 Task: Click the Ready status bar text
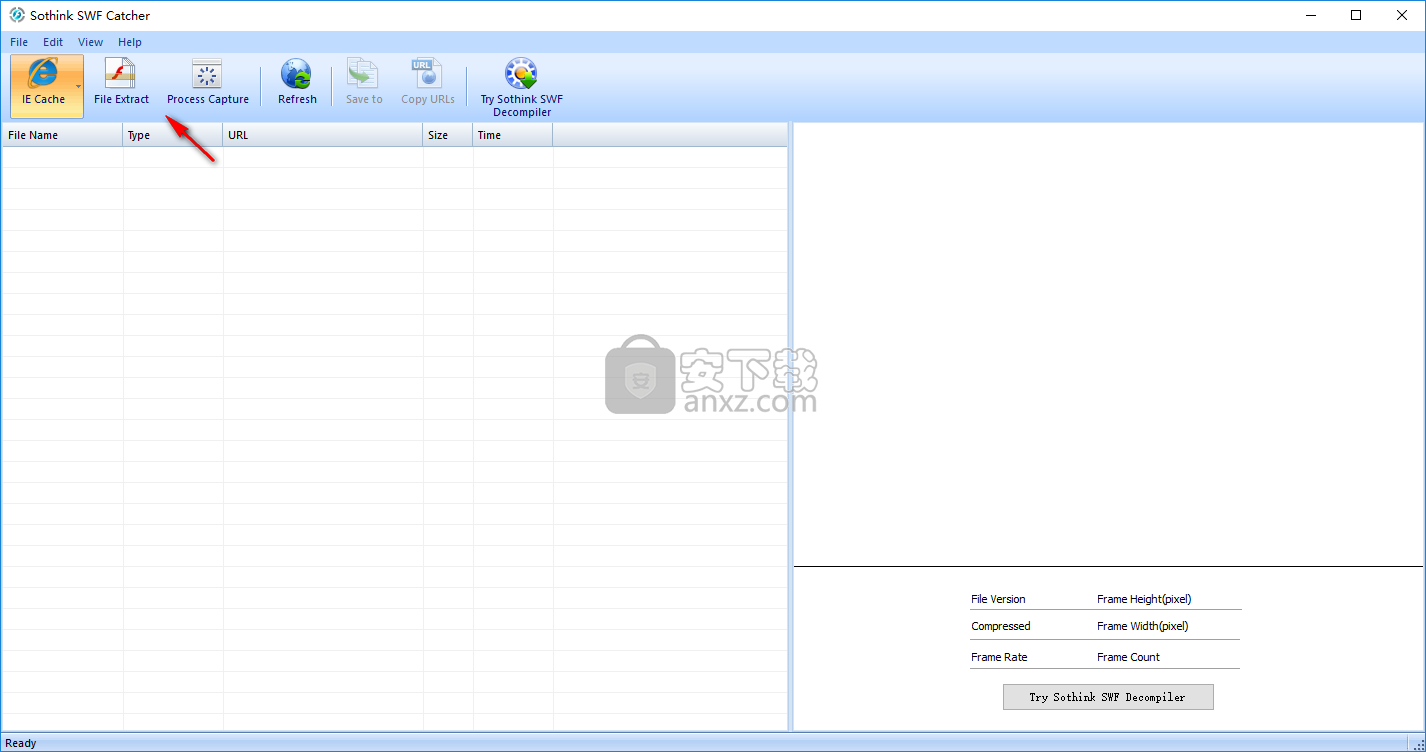21,743
